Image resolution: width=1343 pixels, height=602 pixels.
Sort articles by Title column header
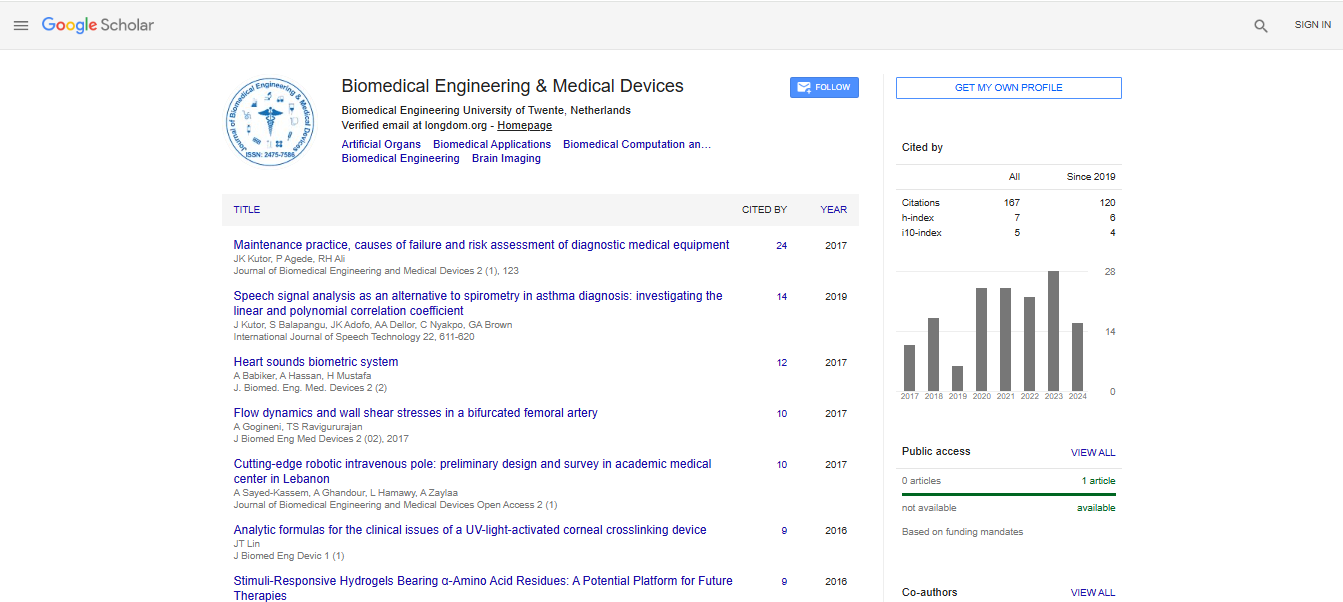click(247, 210)
